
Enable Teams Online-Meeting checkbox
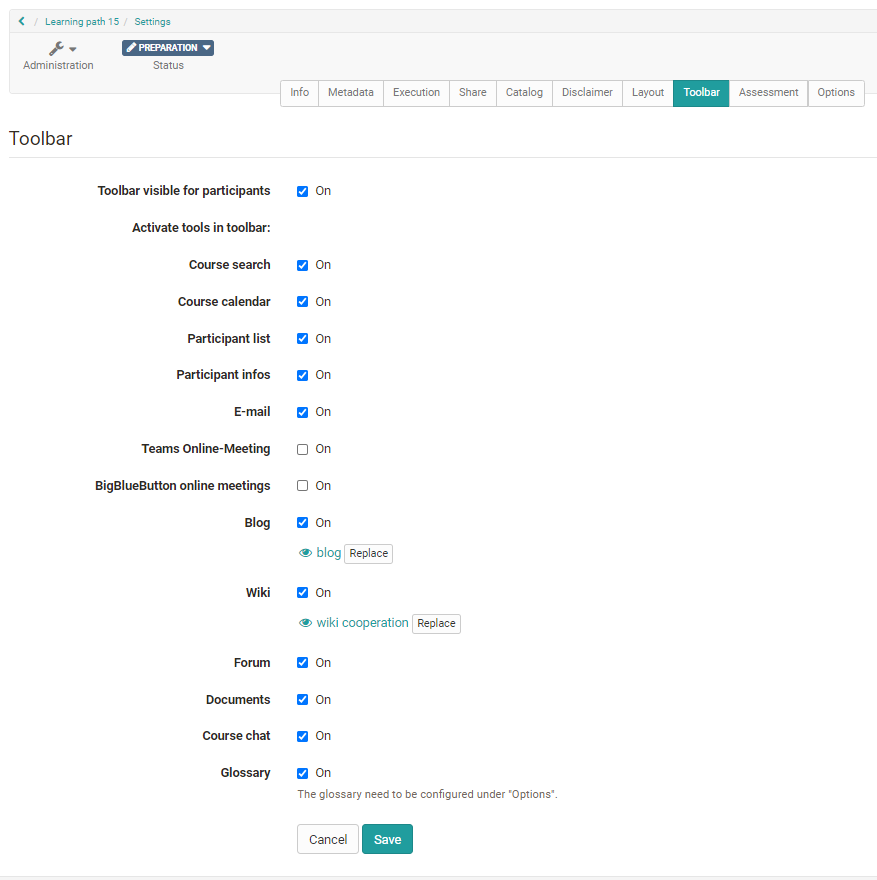coord(302,449)
